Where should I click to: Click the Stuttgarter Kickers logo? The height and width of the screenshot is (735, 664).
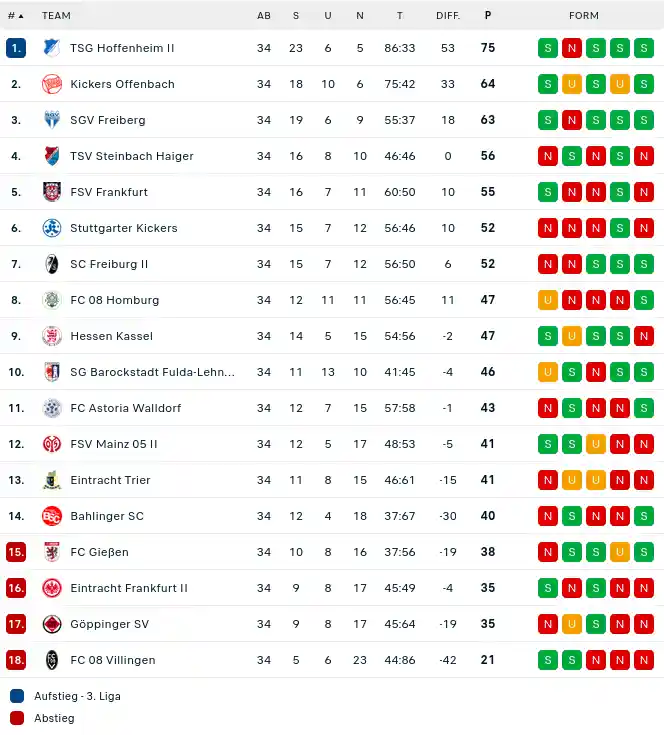tap(52, 228)
